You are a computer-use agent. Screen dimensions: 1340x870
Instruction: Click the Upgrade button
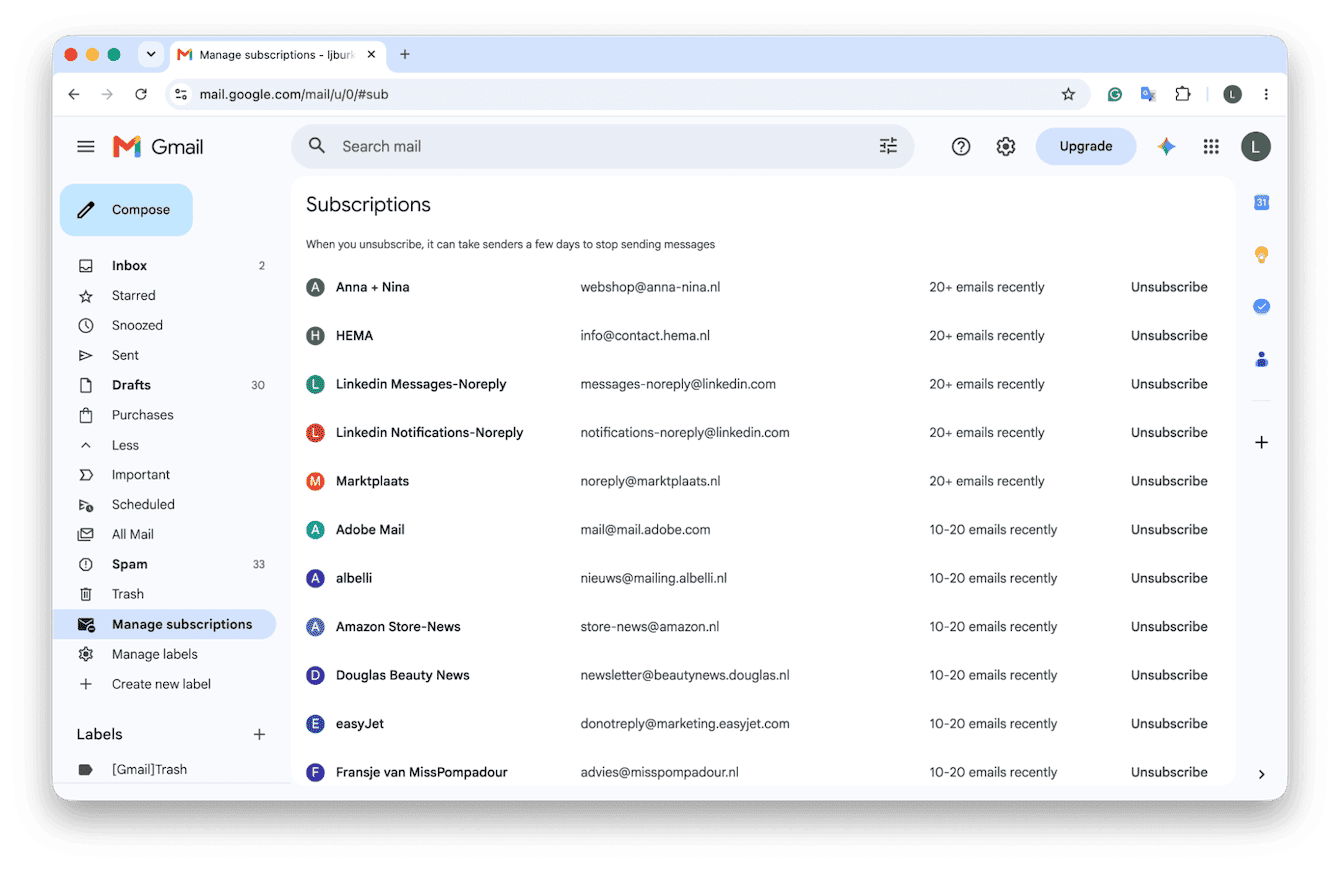[1086, 146]
